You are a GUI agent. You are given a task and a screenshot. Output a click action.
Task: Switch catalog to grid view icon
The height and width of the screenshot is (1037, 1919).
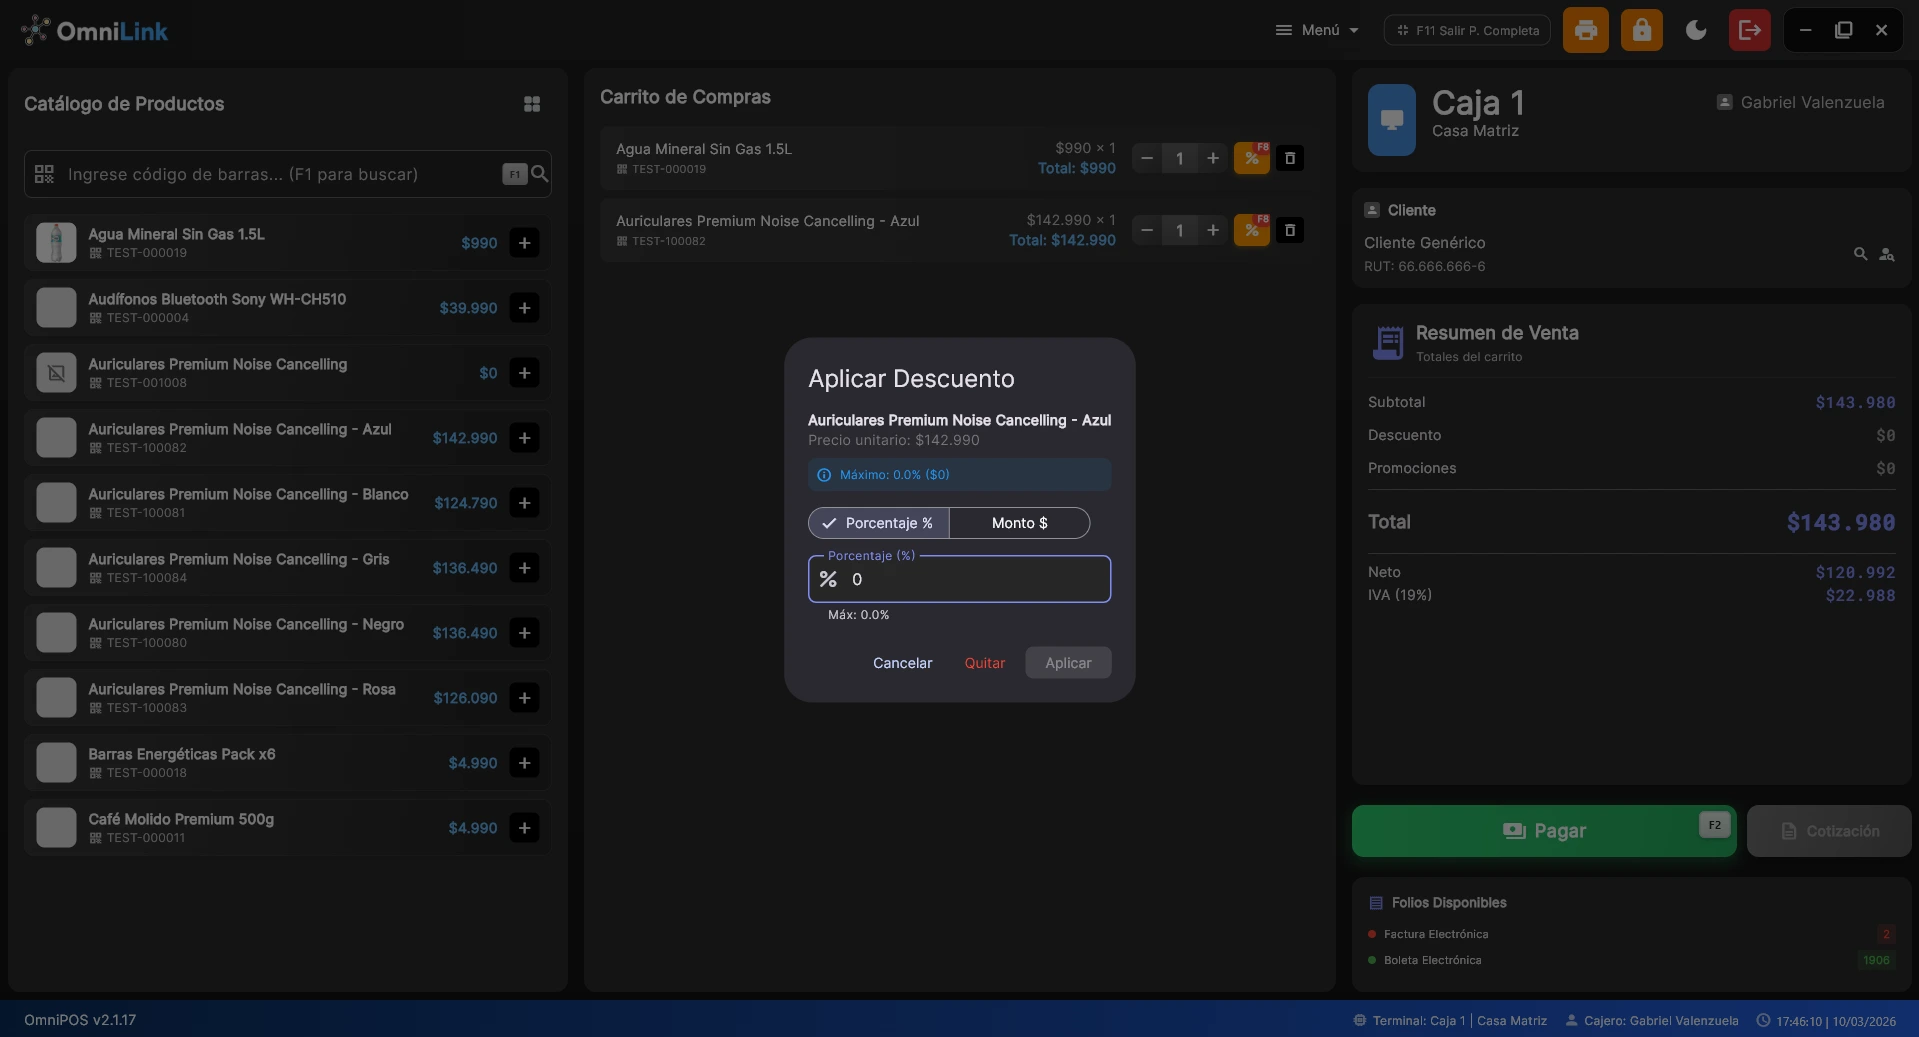tap(532, 104)
